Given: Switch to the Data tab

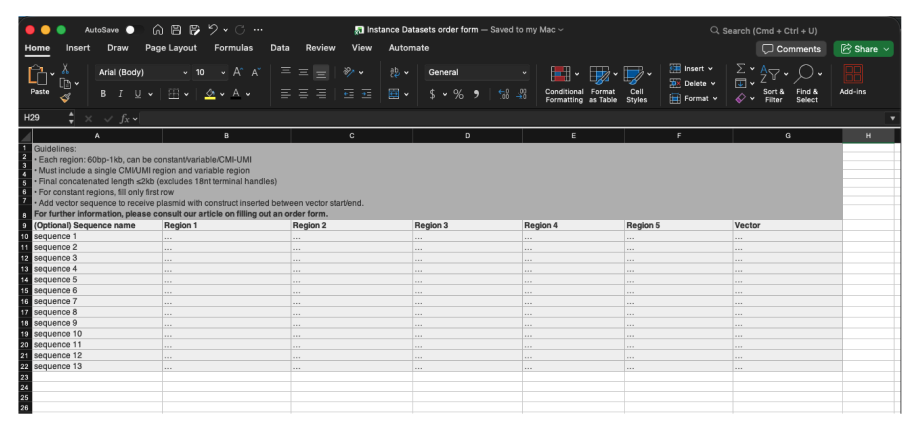Looking at the screenshot, I should click(x=280, y=48).
